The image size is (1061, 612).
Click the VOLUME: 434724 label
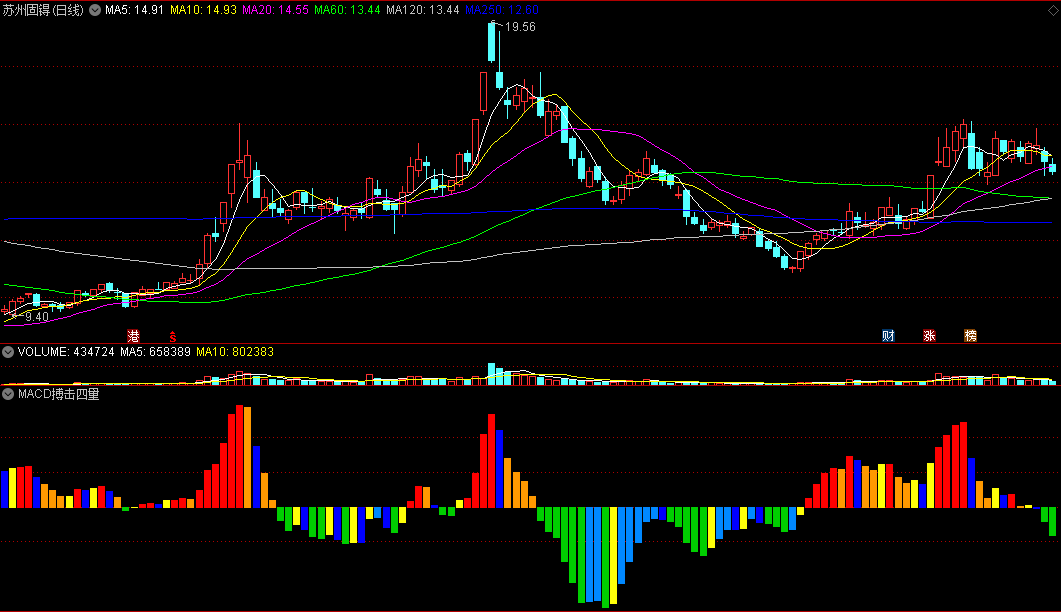tap(66, 352)
